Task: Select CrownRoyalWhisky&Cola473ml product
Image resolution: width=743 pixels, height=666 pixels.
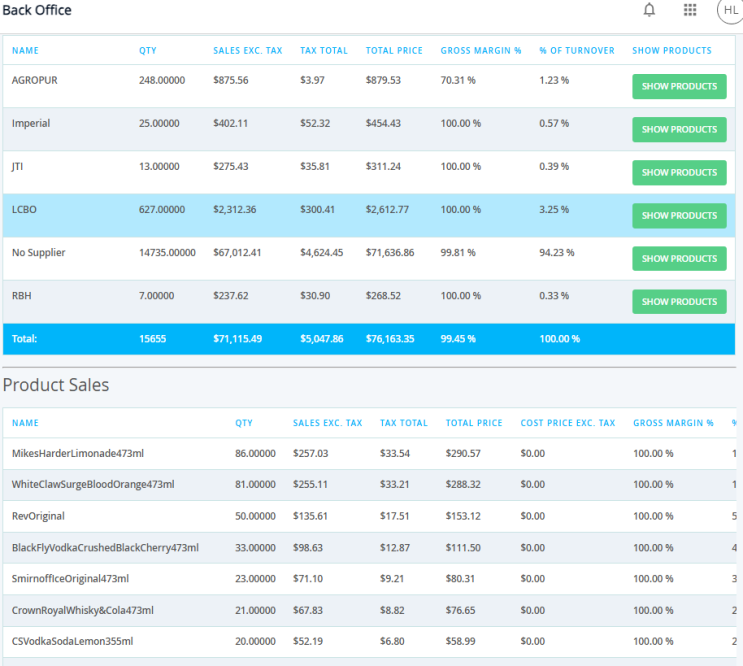Action: tap(82, 610)
